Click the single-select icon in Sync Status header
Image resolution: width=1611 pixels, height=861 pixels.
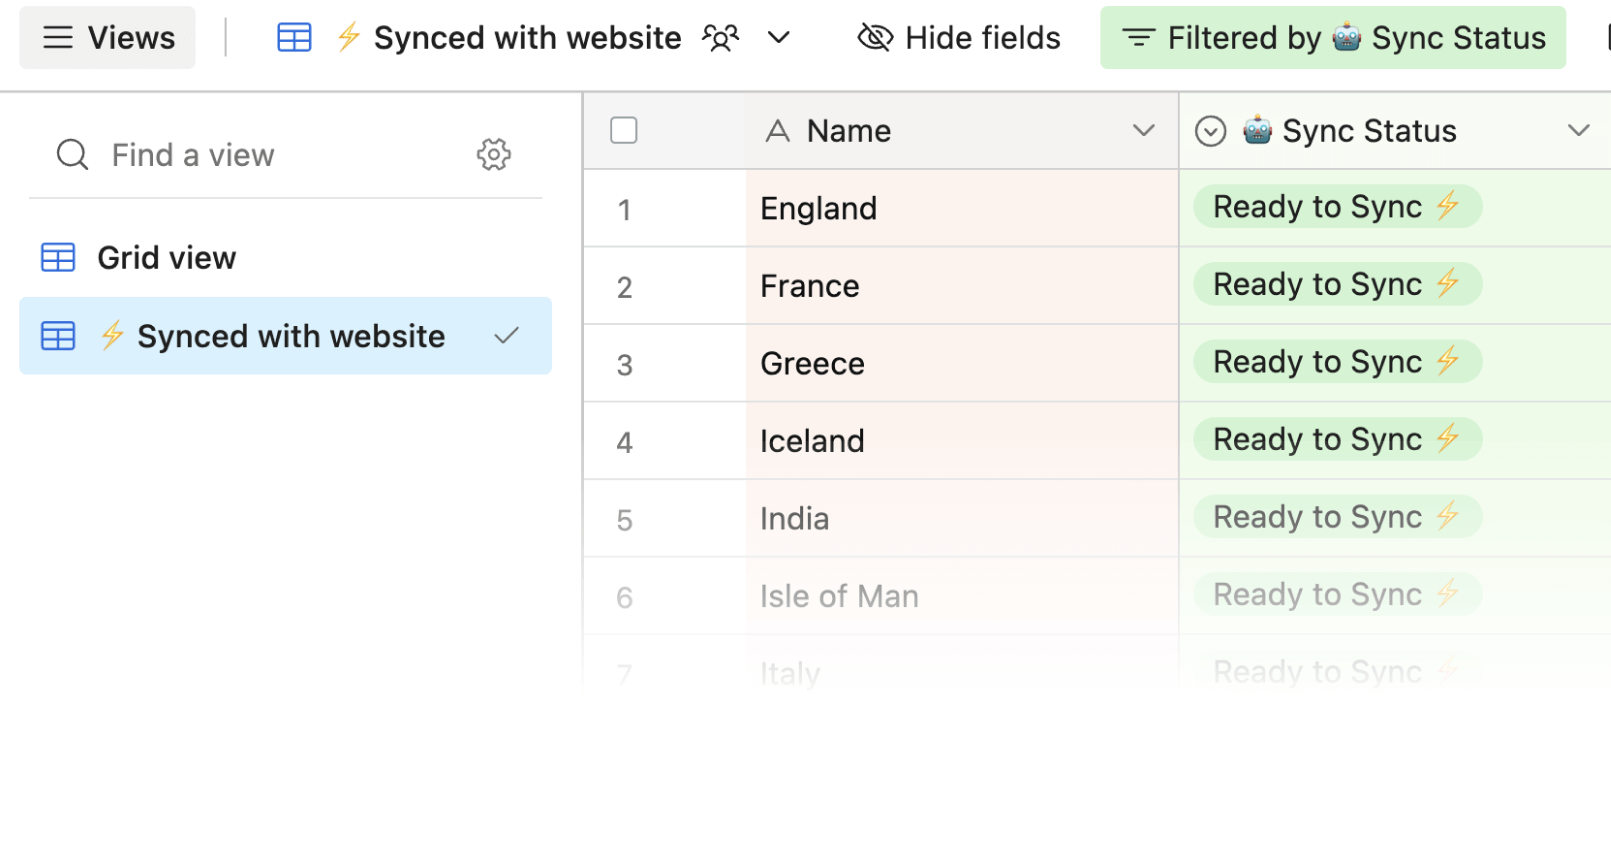click(x=1210, y=131)
